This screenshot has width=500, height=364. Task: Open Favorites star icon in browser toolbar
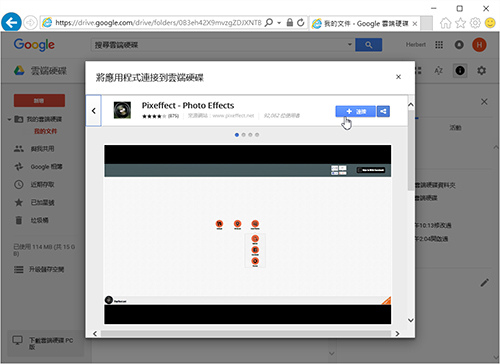(x=461, y=23)
